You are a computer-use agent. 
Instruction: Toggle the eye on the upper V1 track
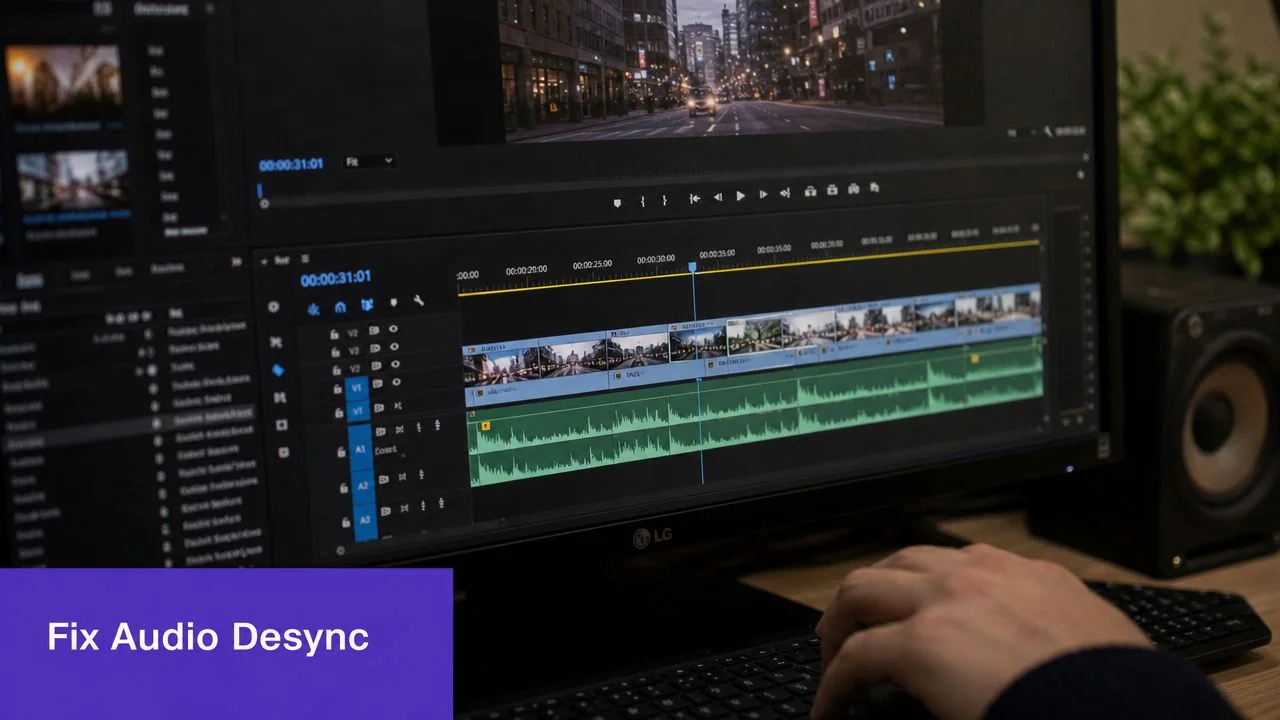point(396,383)
